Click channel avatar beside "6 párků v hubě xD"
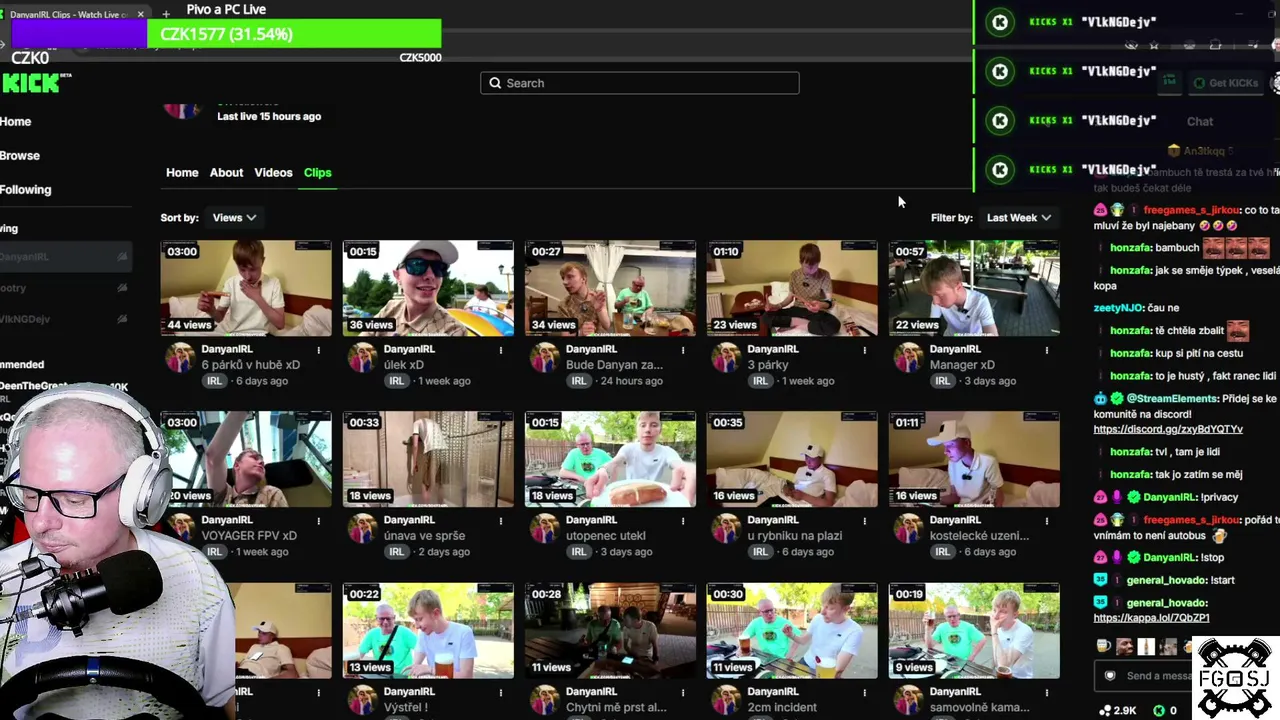 180,357
